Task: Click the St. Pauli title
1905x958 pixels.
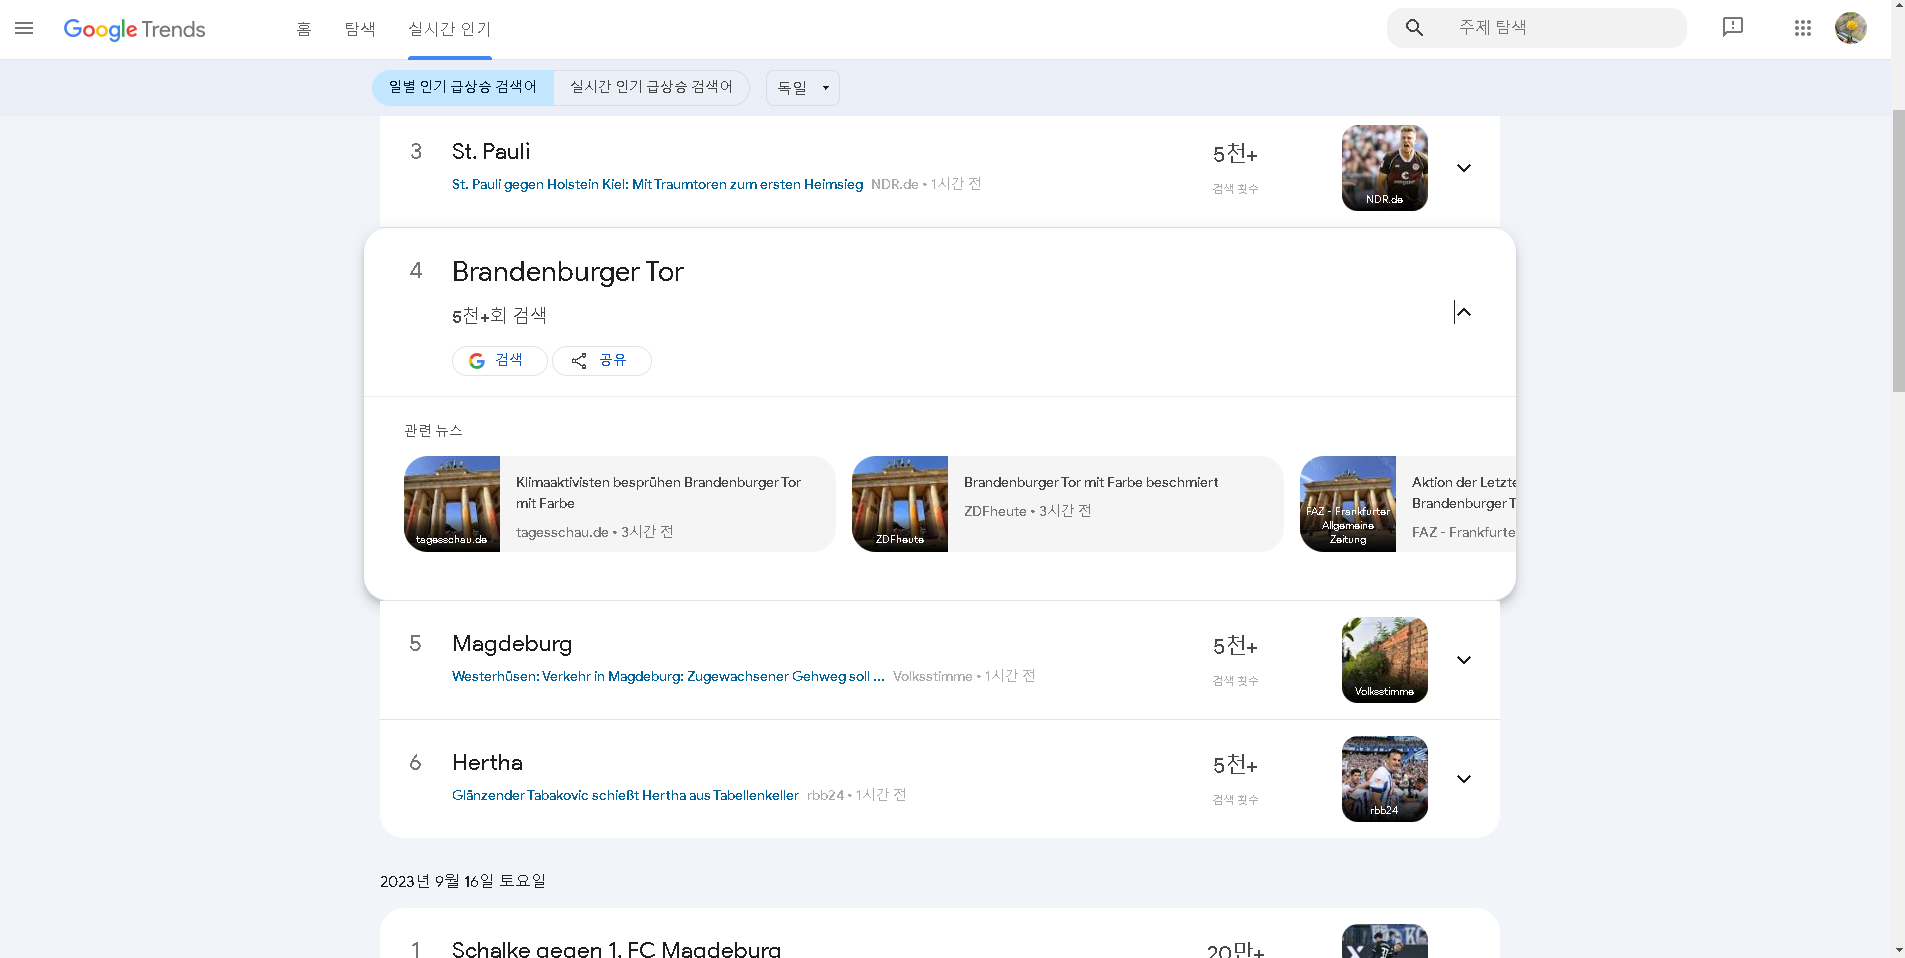Action: (491, 152)
